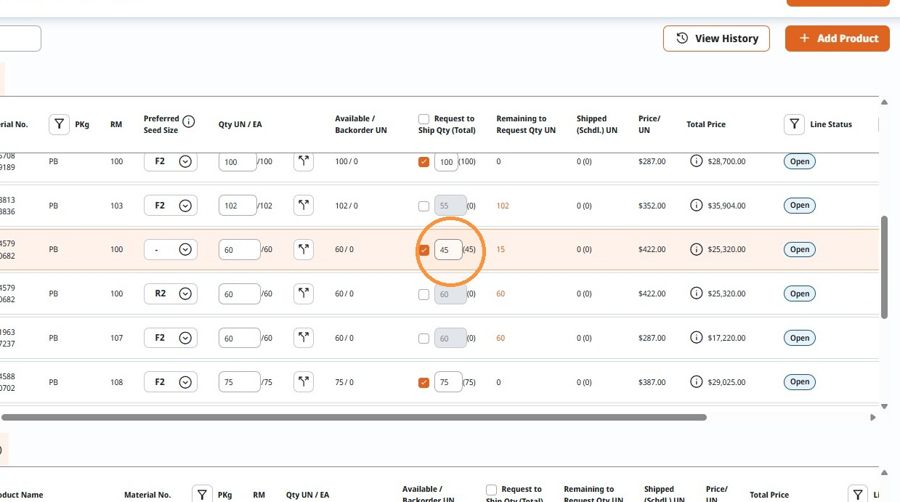Open the PKg column filter icon

59,124
